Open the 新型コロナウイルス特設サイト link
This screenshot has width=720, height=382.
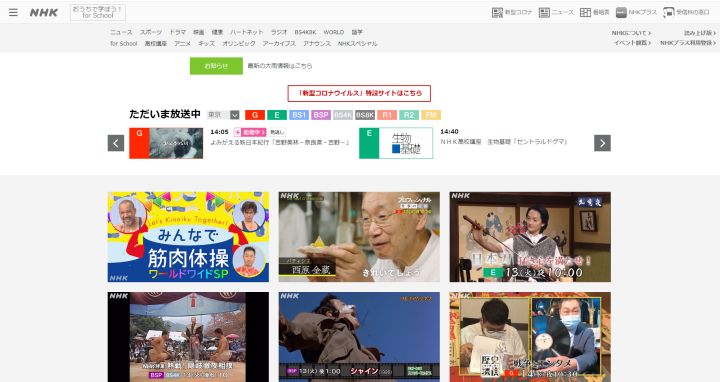(359, 93)
